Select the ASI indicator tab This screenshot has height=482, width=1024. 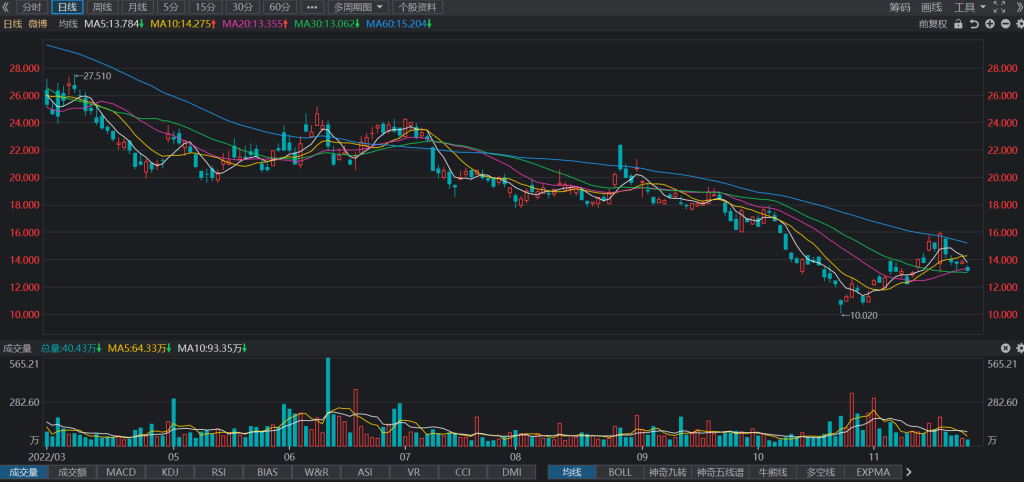click(366, 472)
